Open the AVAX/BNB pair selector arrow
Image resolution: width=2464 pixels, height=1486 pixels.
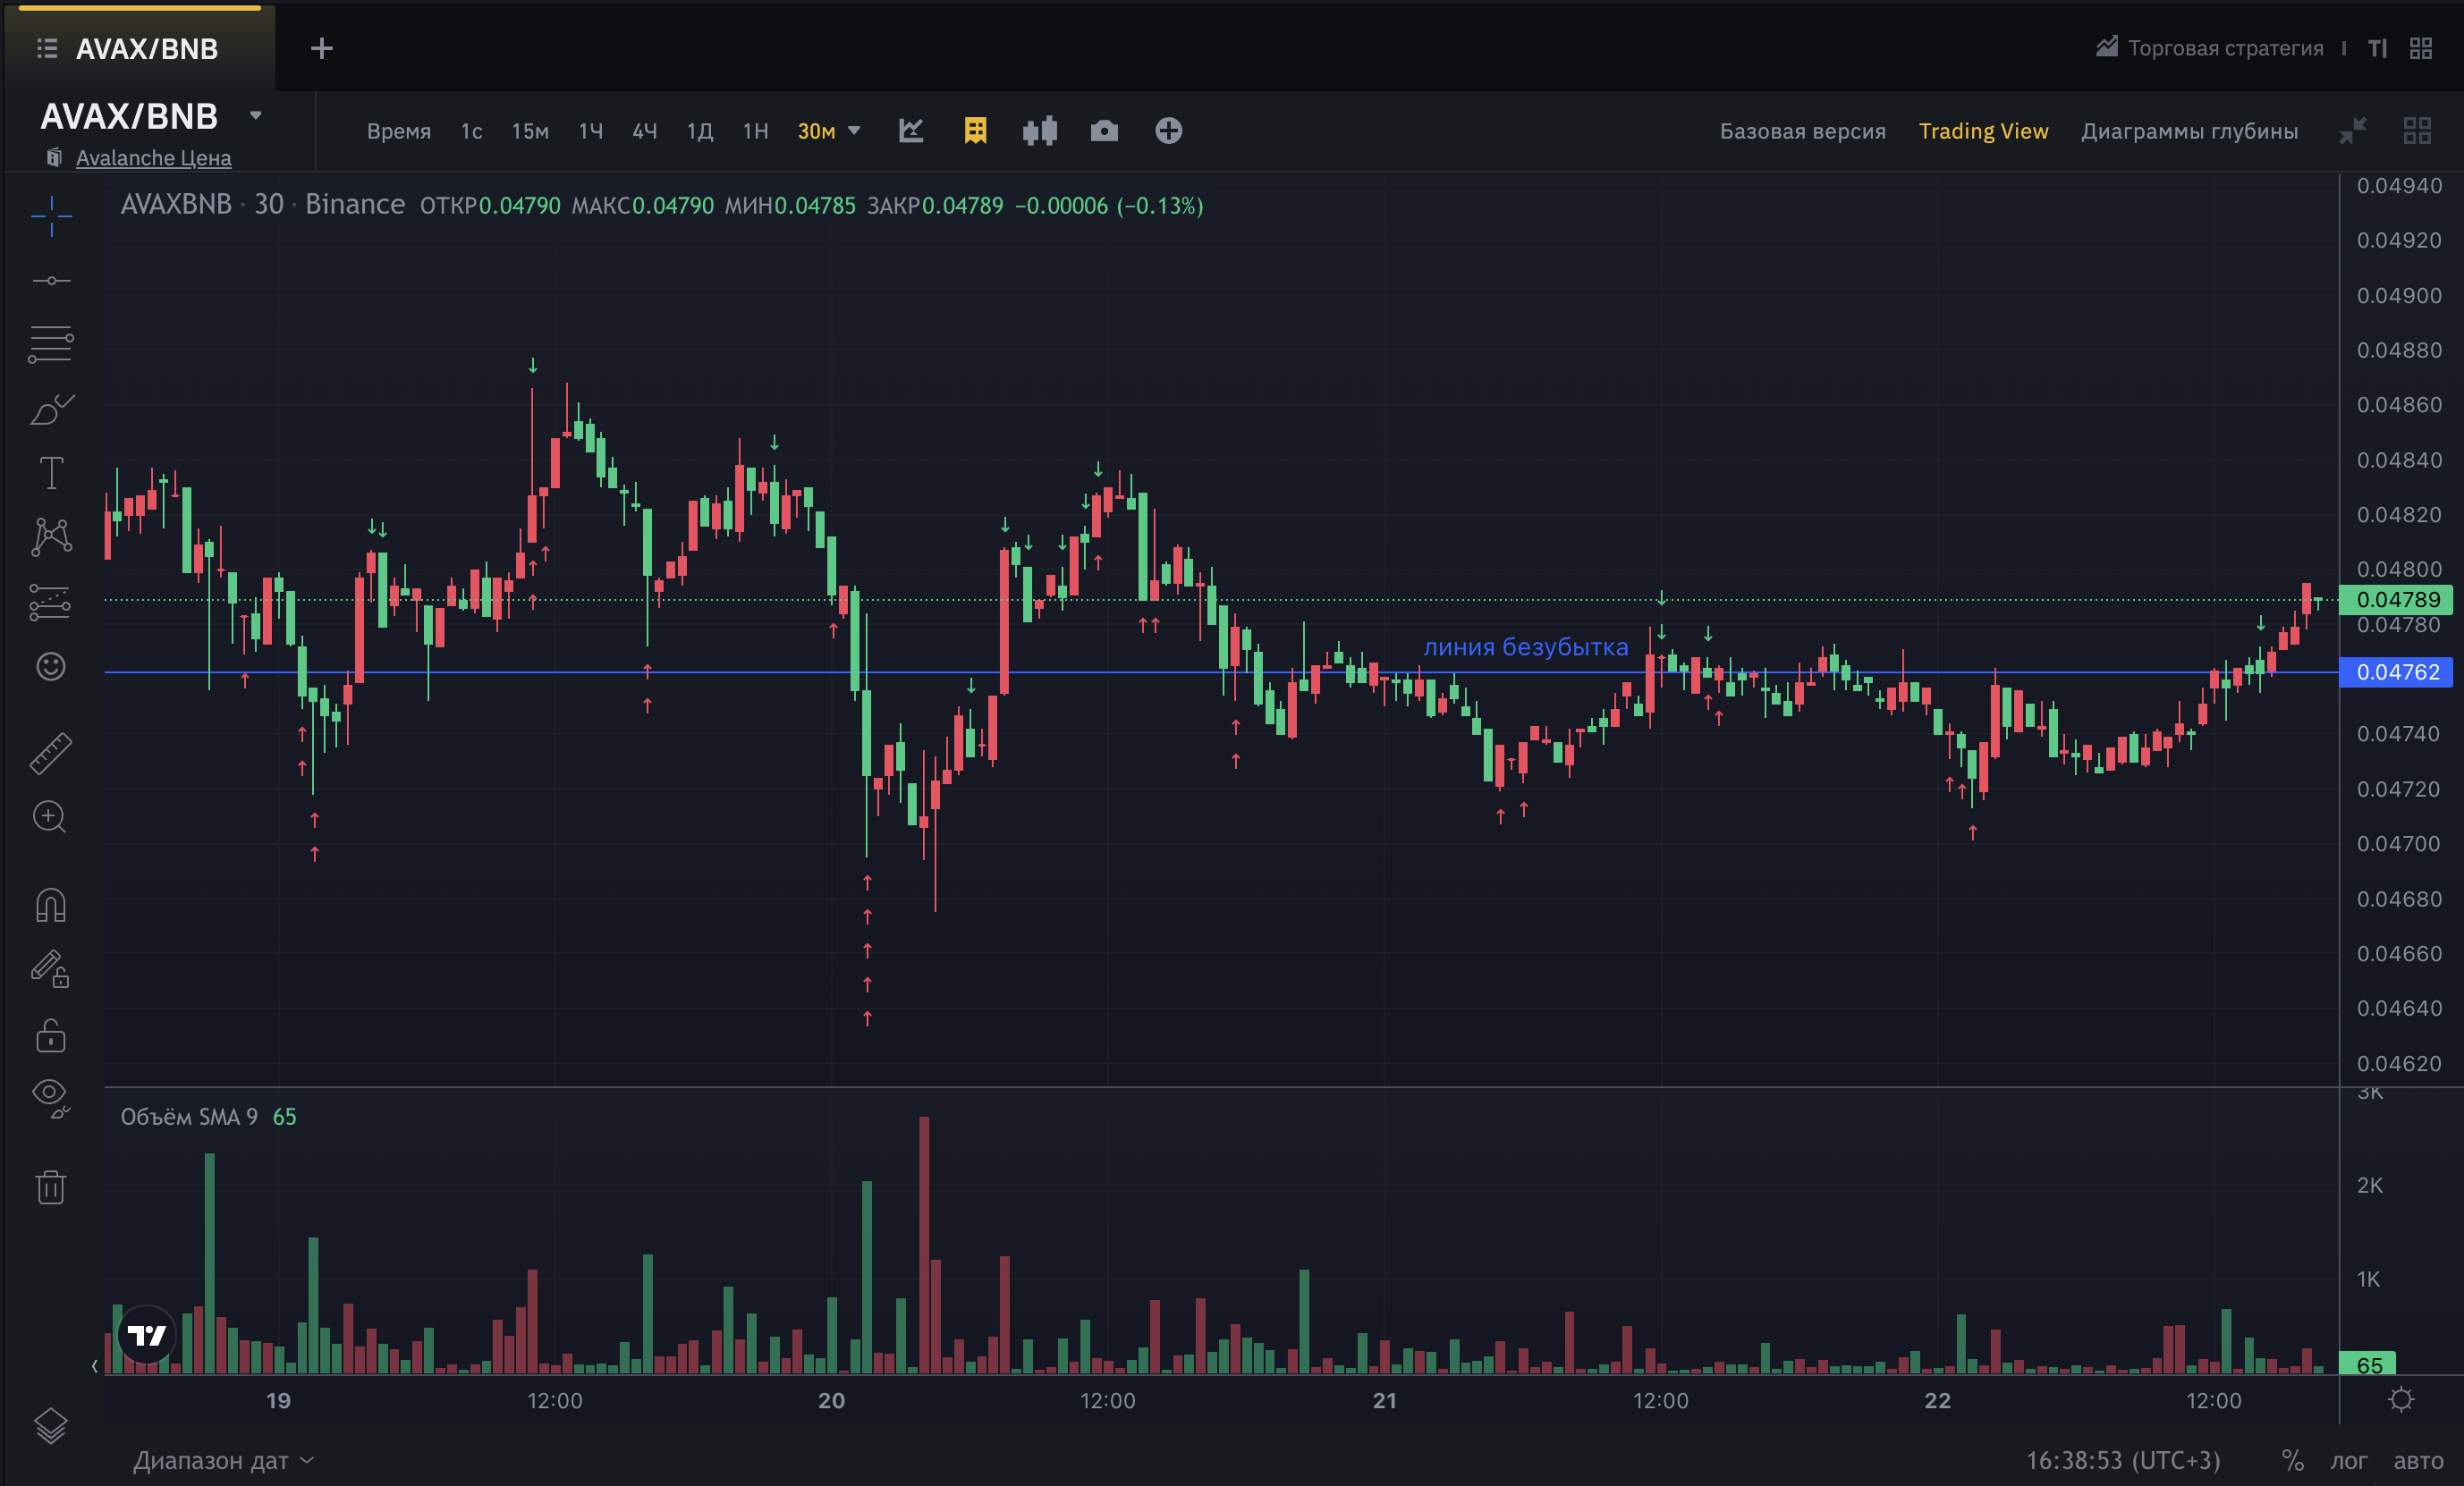tap(256, 116)
